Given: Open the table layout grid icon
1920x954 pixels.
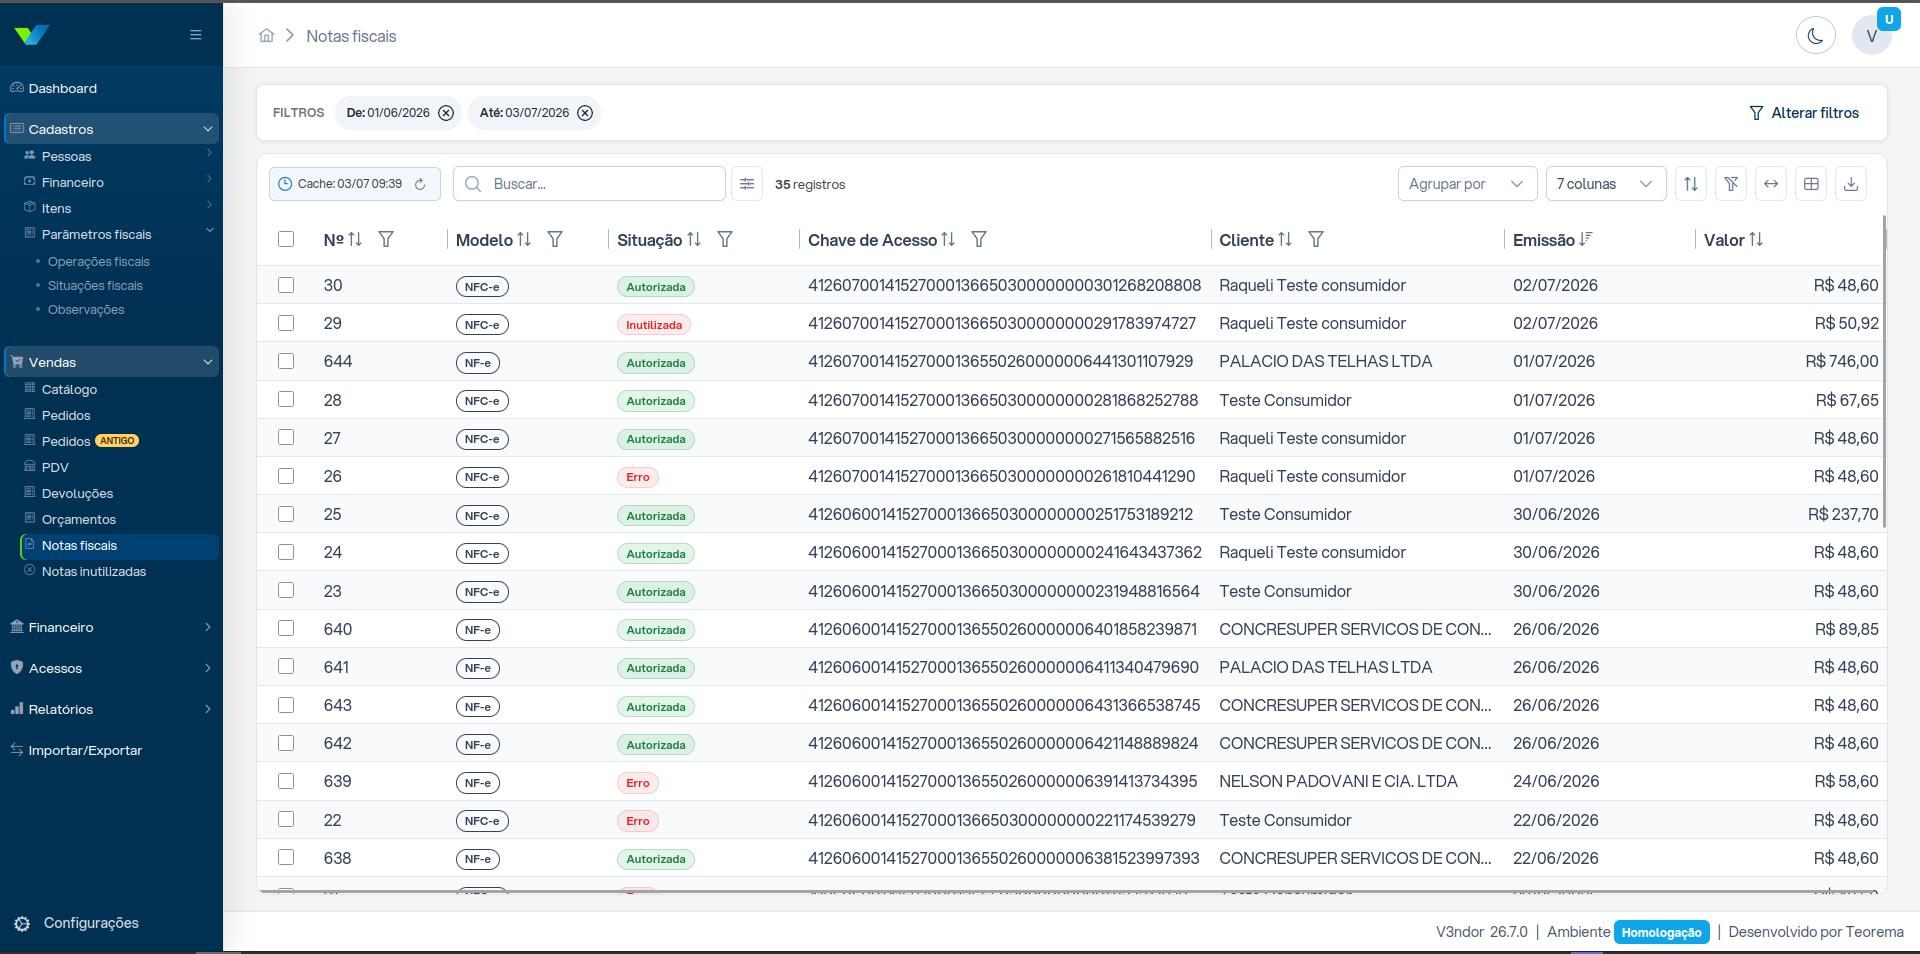Looking at the screenshot, I should coord(1811,184).
